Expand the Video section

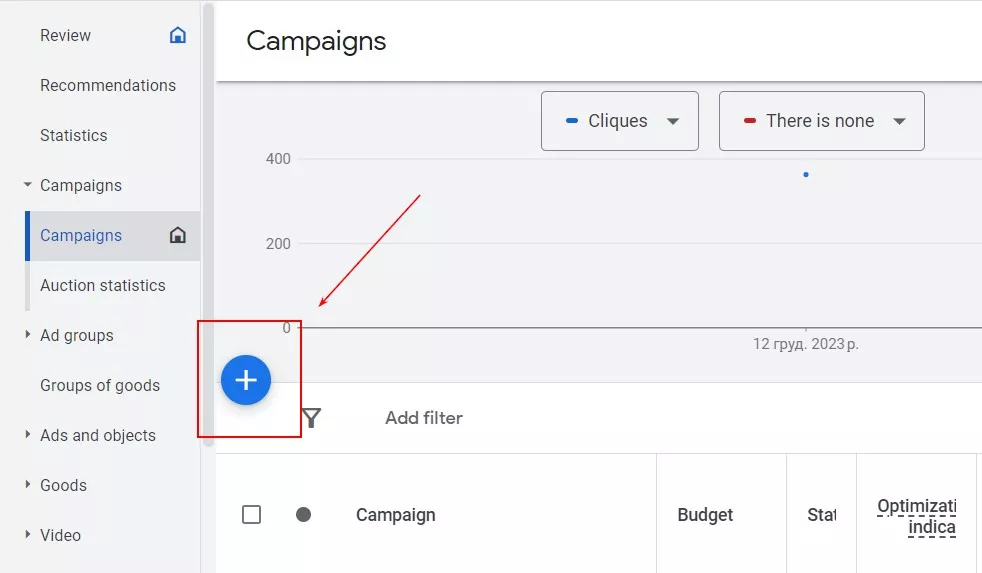point(28,535)
